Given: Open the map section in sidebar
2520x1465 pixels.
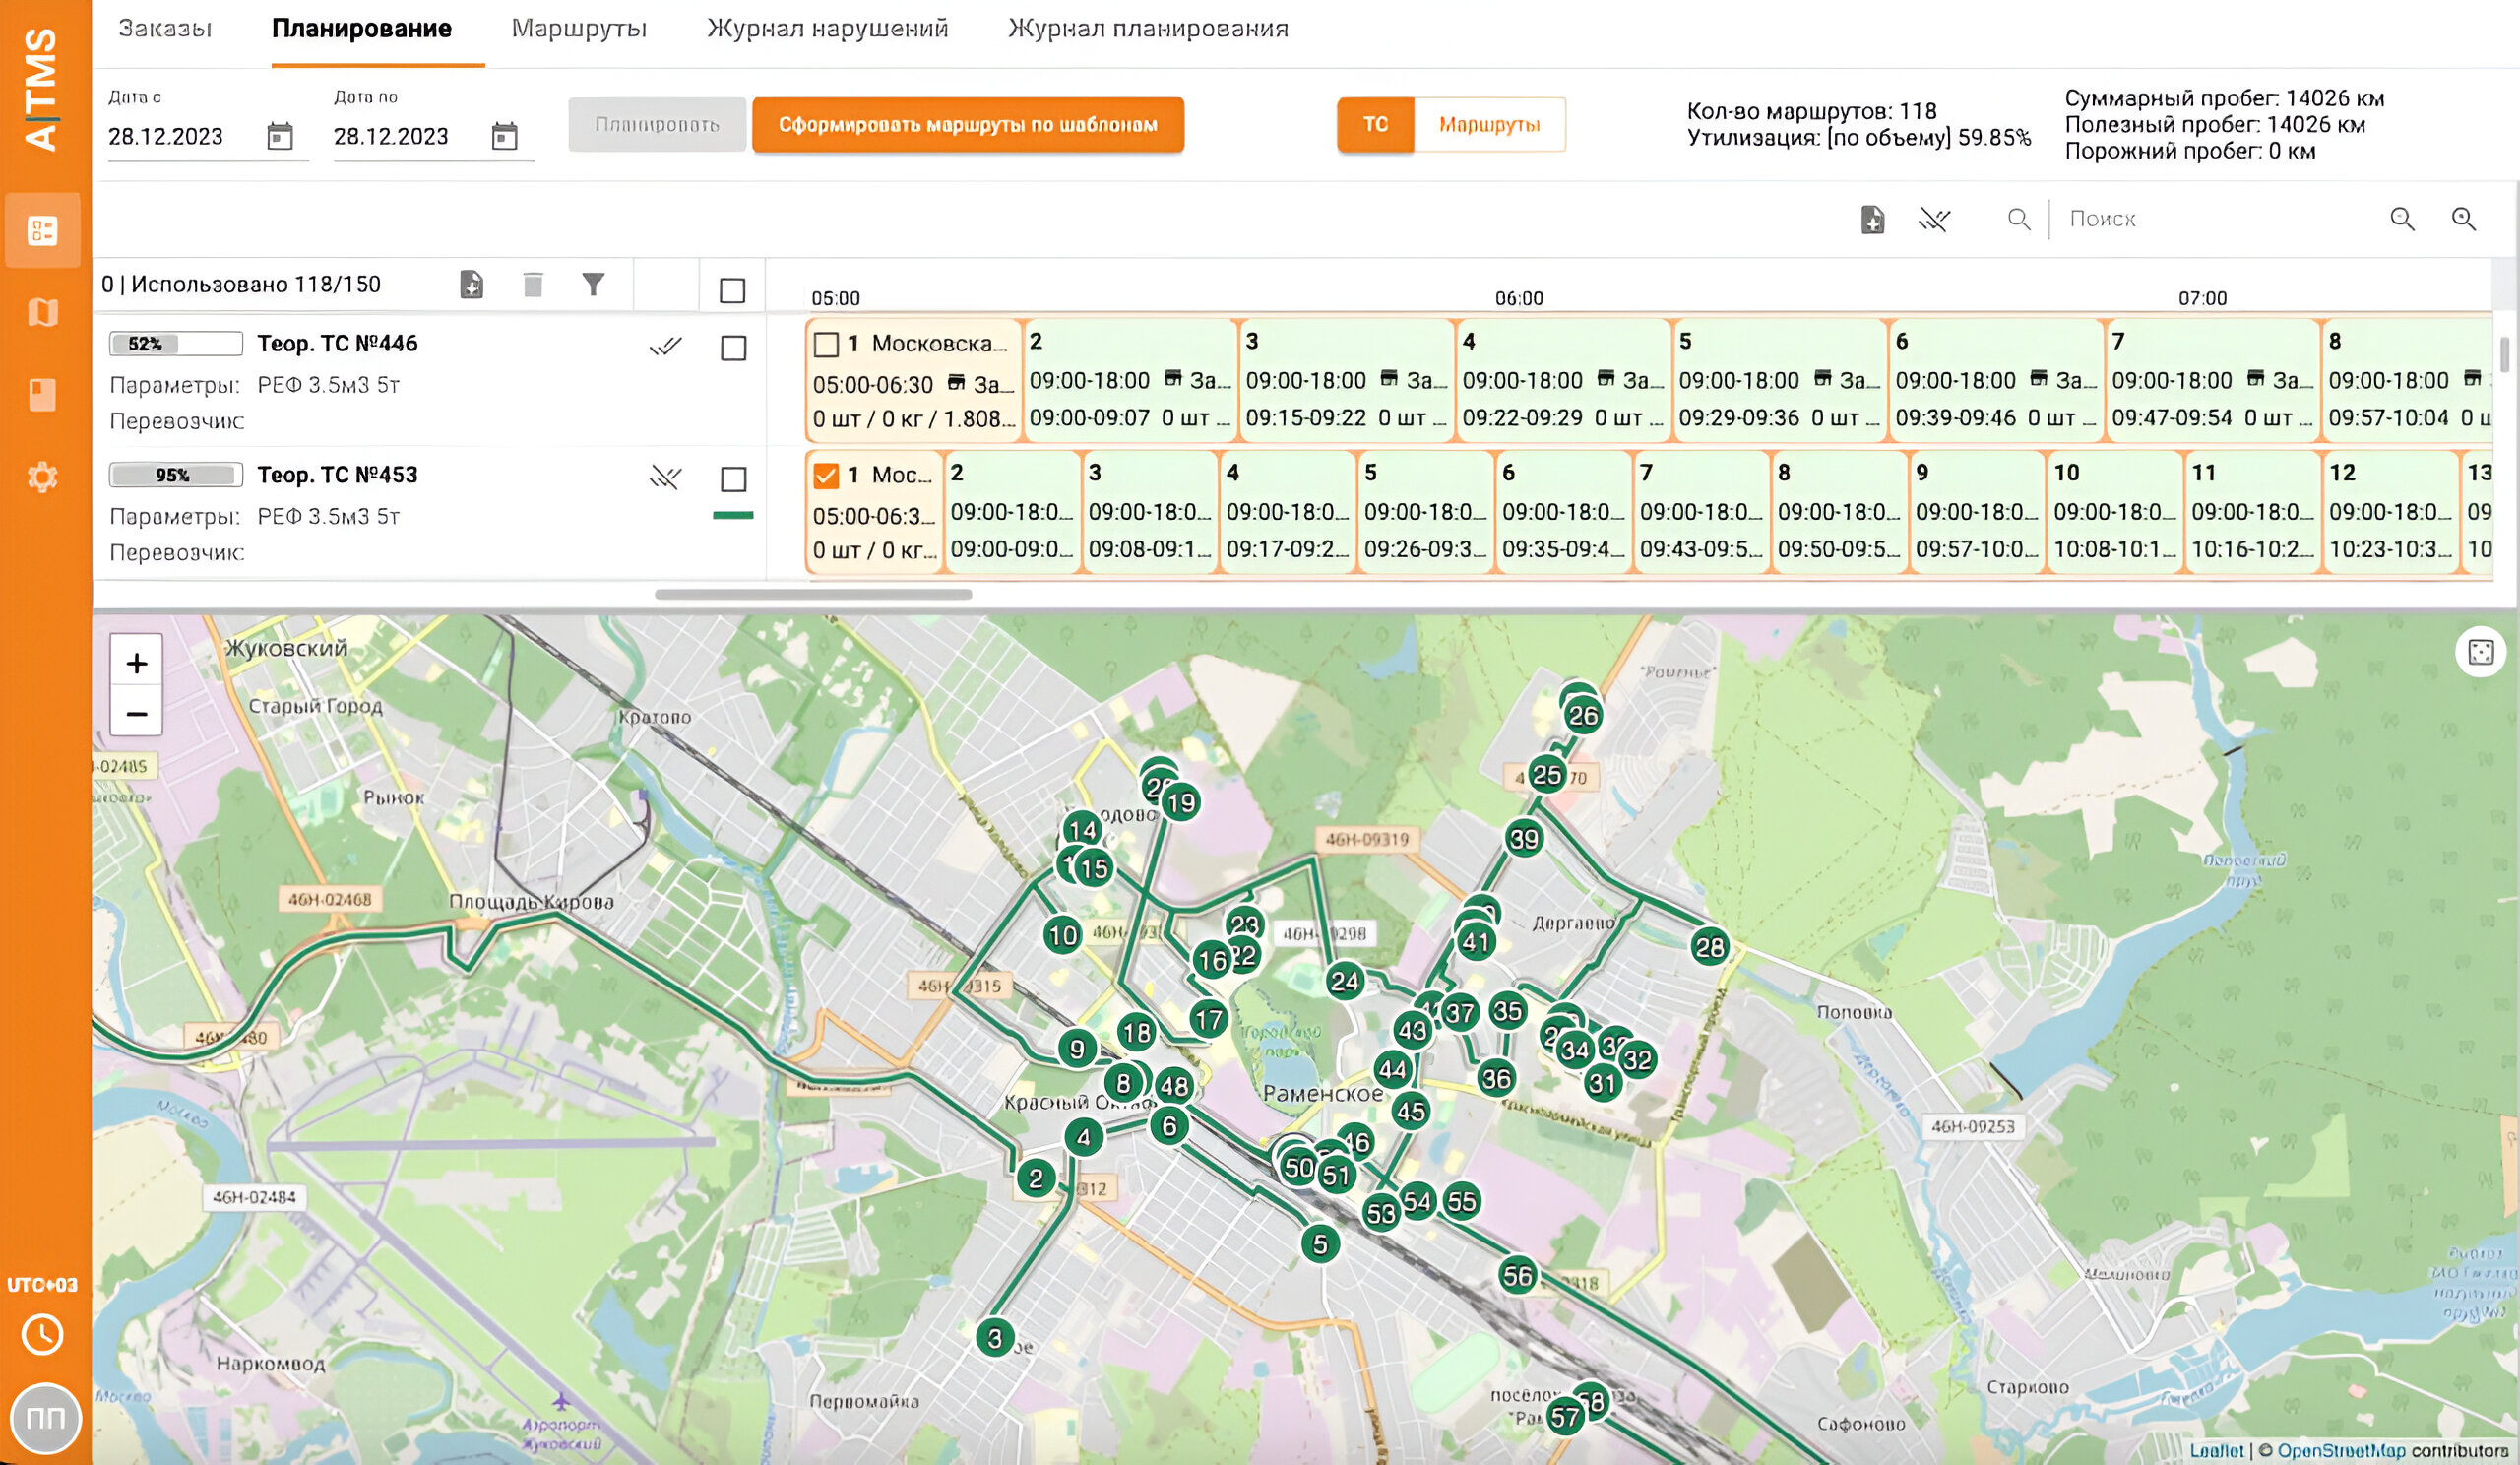Looking at the screenshot, I should coord(42,313).
